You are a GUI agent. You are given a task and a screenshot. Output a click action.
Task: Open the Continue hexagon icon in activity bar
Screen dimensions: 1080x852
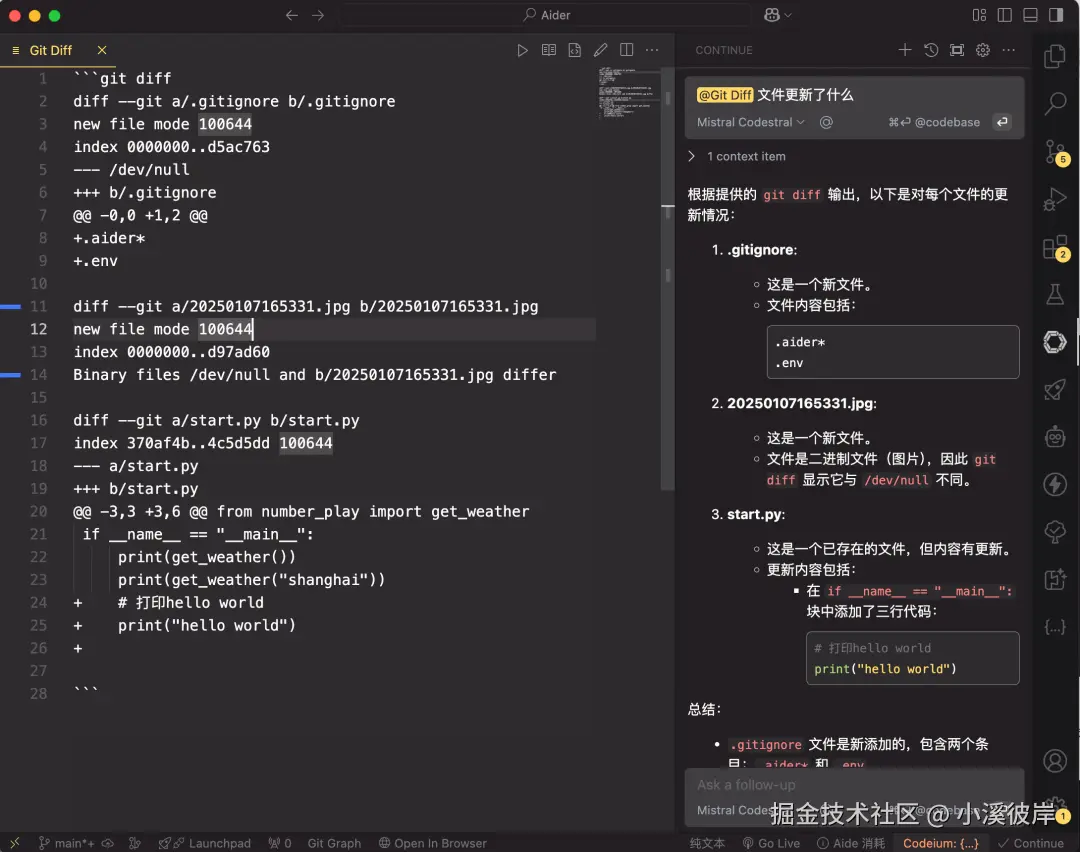[1055, 342]
